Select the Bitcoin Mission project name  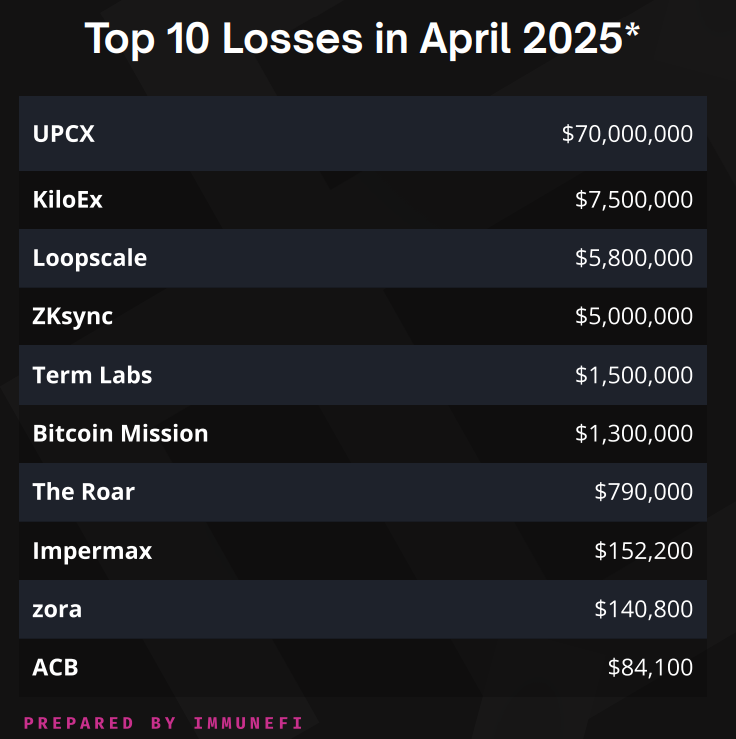[x=120, y=433]
